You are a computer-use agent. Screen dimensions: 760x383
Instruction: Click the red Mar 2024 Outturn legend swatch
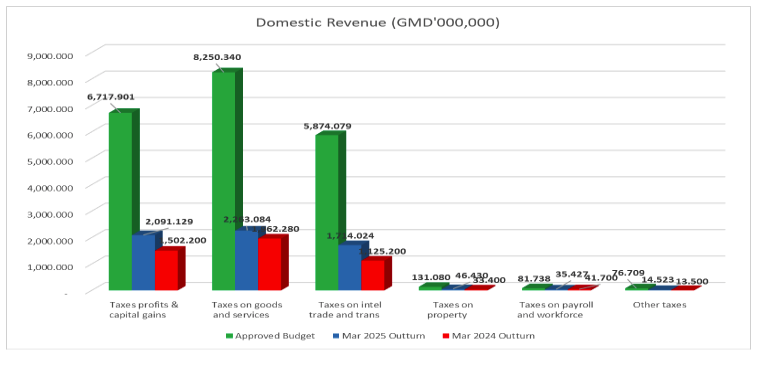[446, 336]
